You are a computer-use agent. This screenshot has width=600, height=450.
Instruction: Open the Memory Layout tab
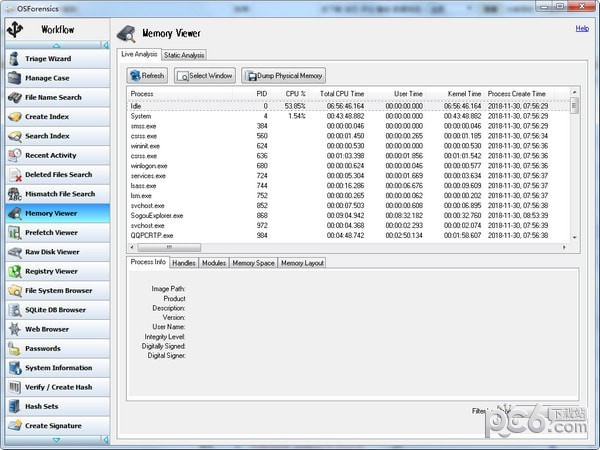tap(302, 263)
